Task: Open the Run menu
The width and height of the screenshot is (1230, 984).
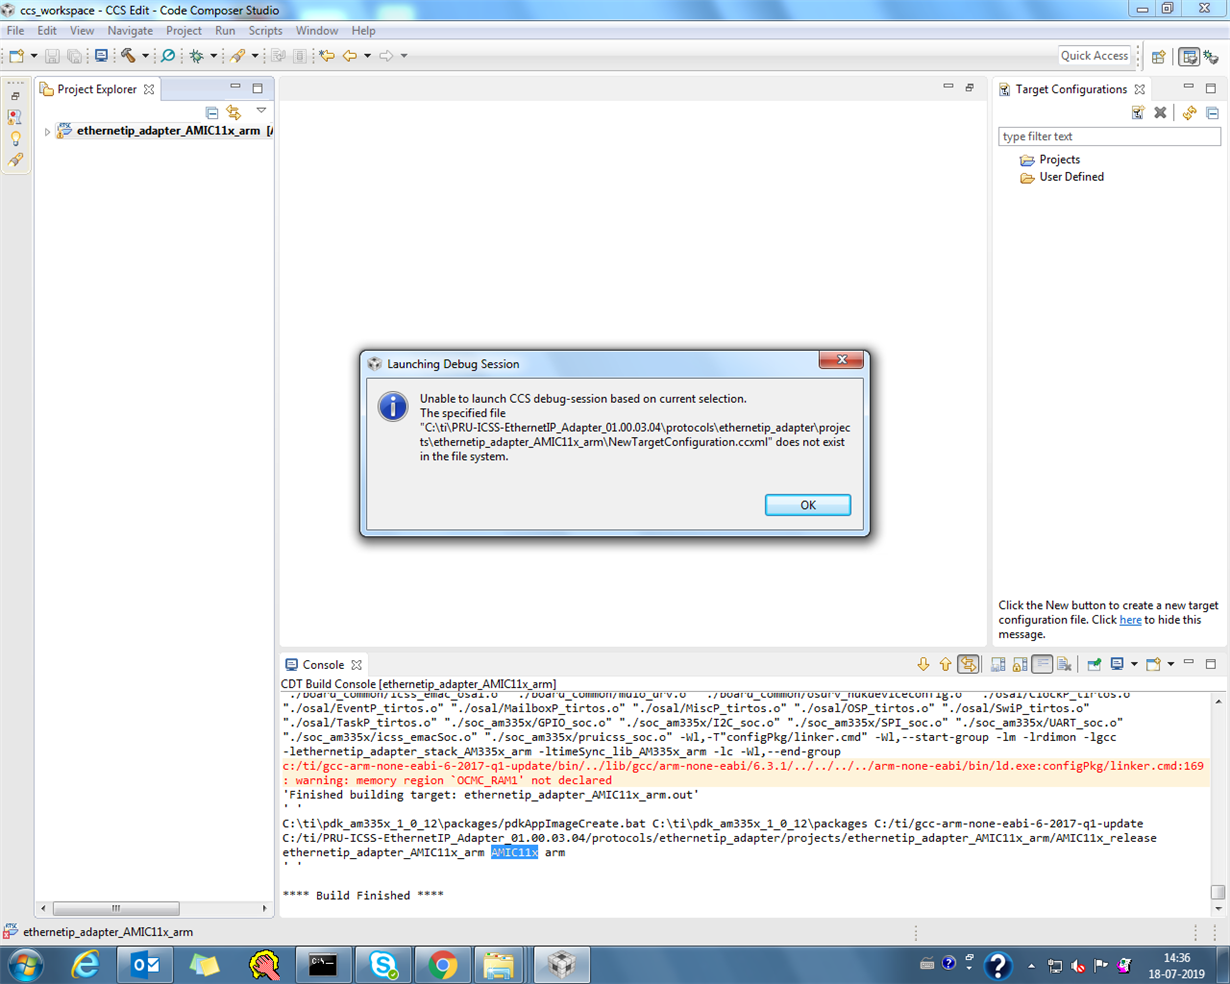Action: click(225, 31)
